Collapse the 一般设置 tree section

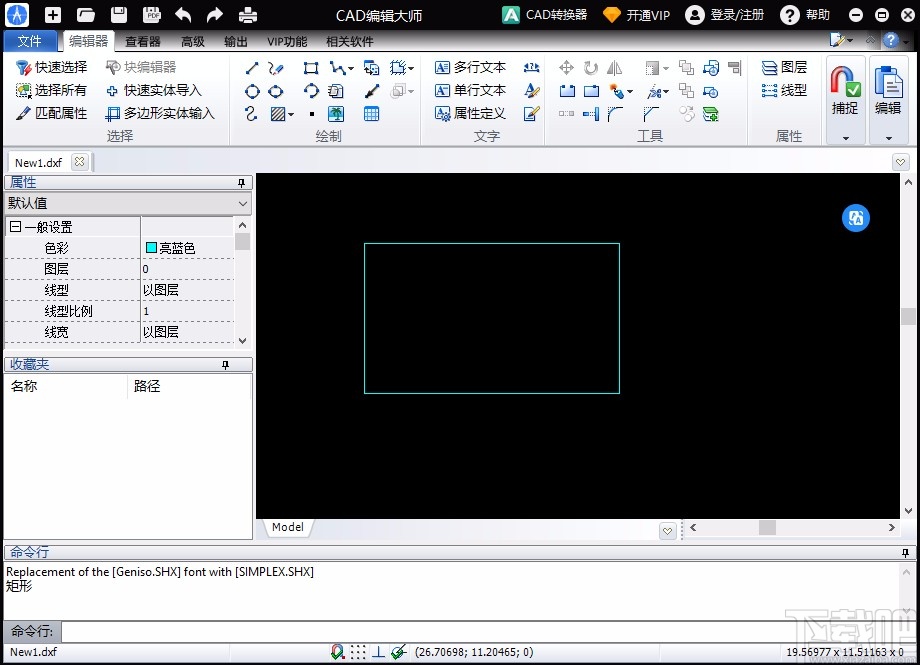[x=15, y=227]
